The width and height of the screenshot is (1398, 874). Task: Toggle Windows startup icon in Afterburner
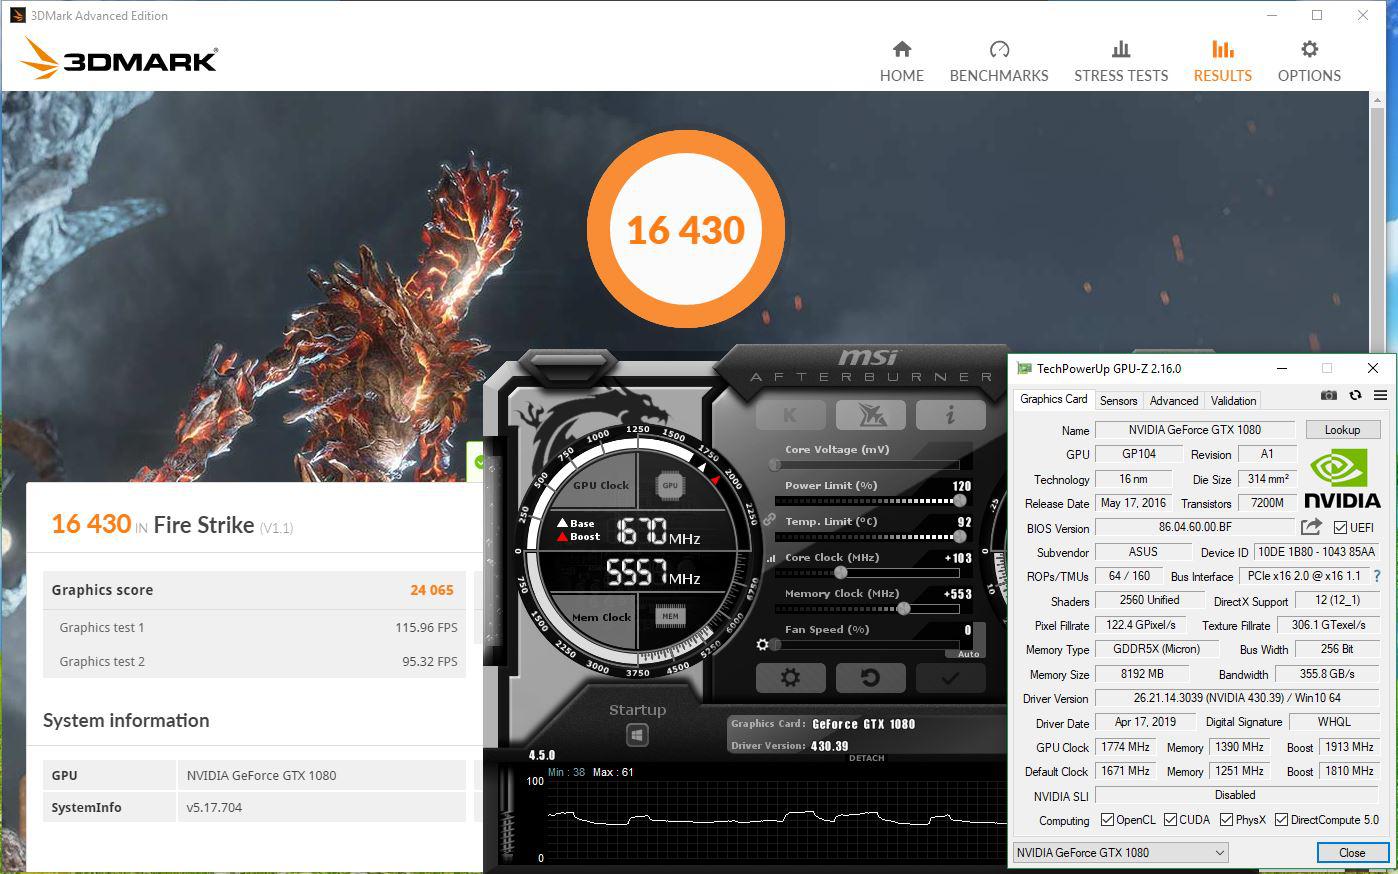coord(637,735)
